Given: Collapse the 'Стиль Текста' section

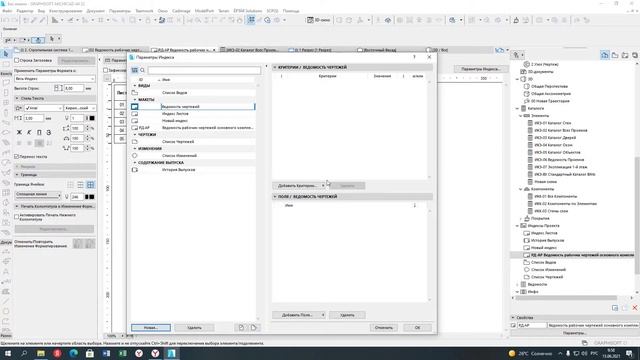Looking at the screenshot, I should tap(17, 98).
